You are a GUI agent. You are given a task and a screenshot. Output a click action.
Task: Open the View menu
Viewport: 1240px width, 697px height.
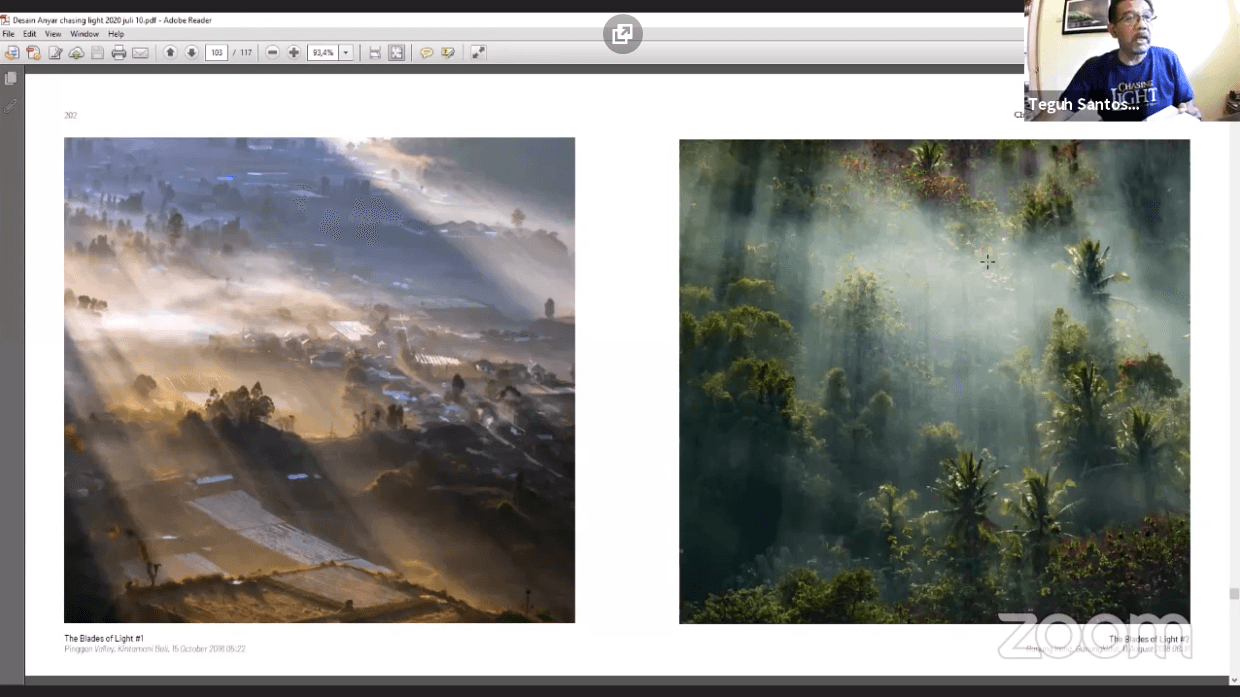point(53,34)
